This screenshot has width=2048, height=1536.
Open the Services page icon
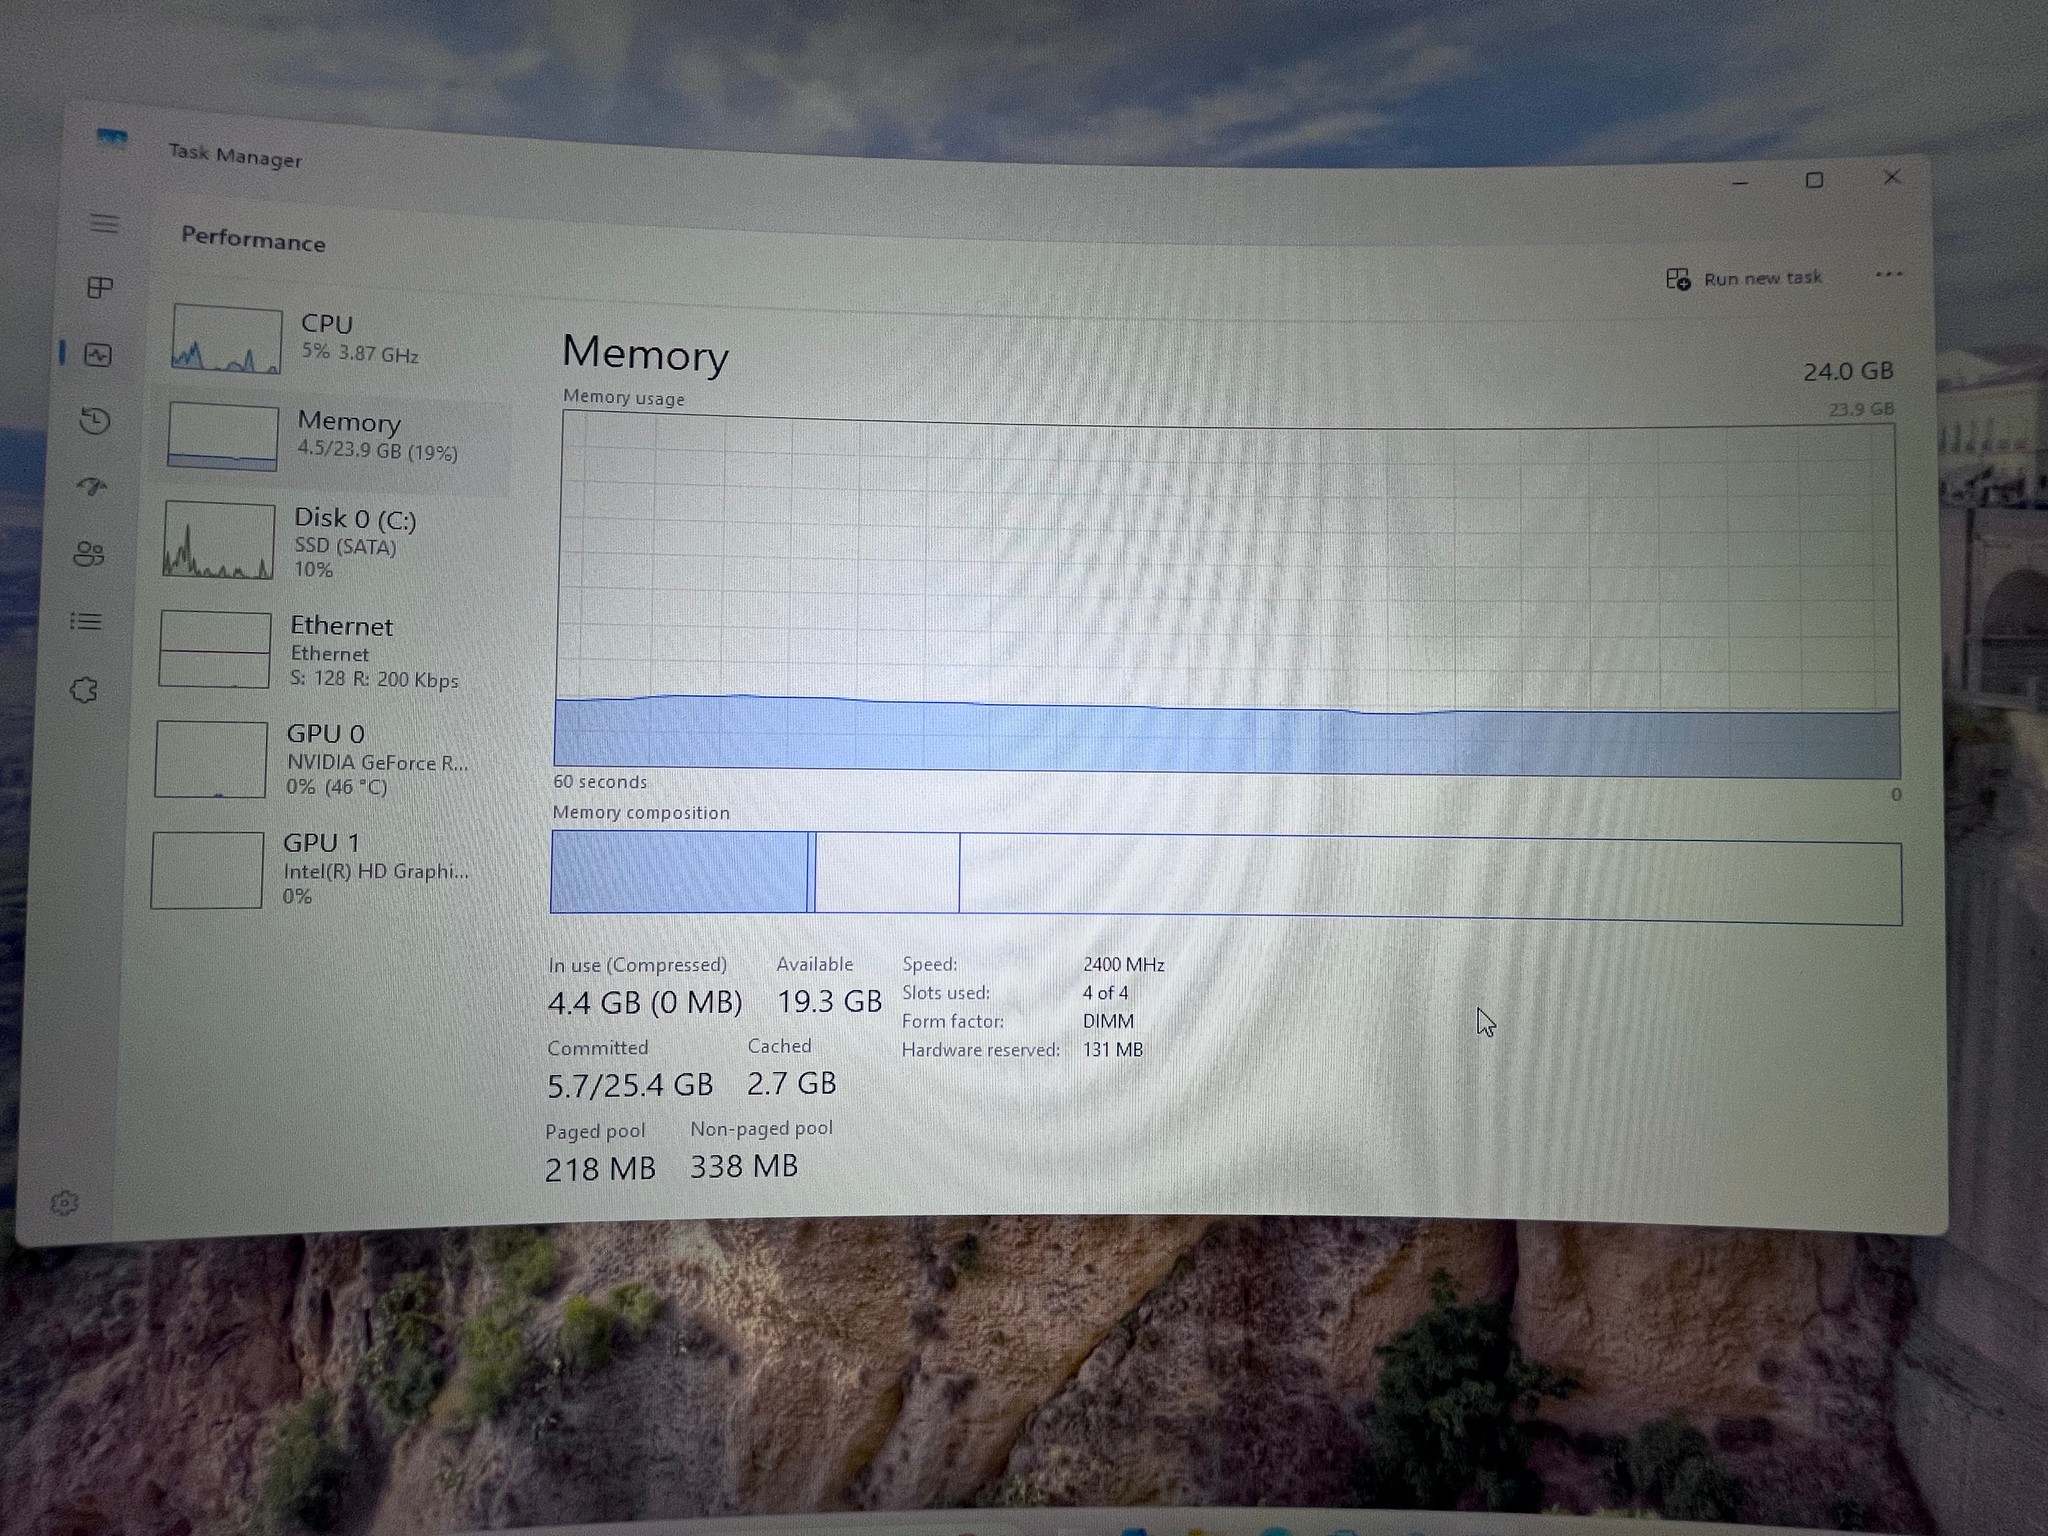(84, 690)
